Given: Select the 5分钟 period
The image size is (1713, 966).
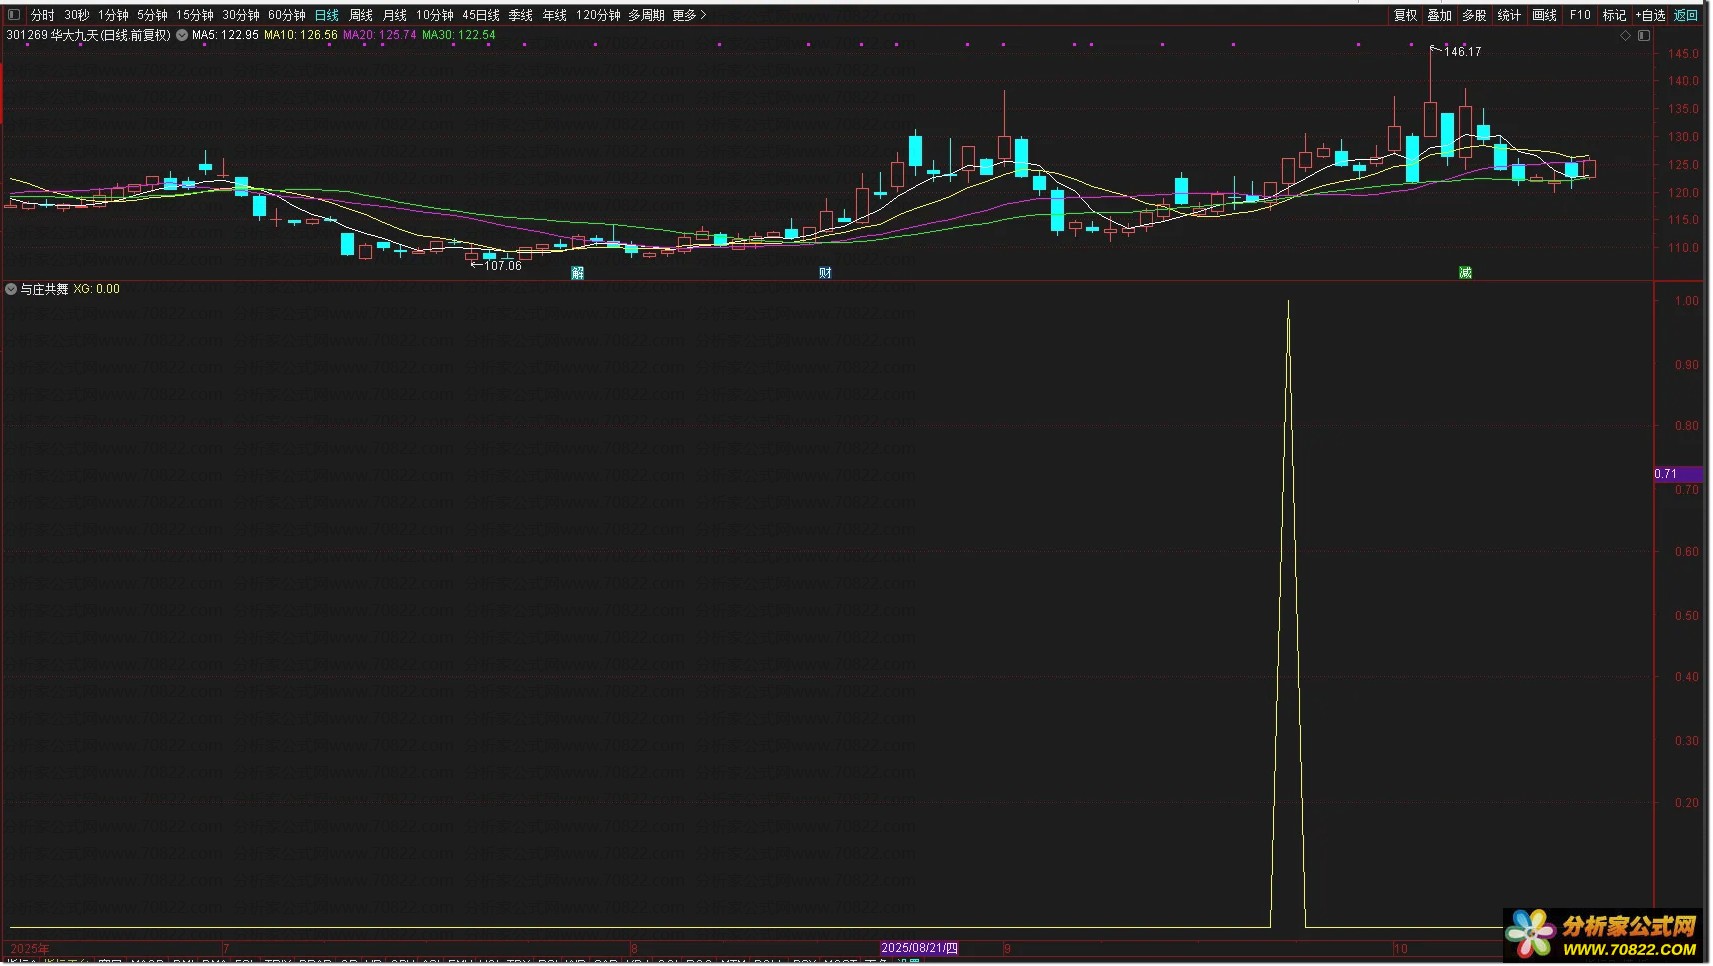Looking at the screenshot, I should click(152, 15).
